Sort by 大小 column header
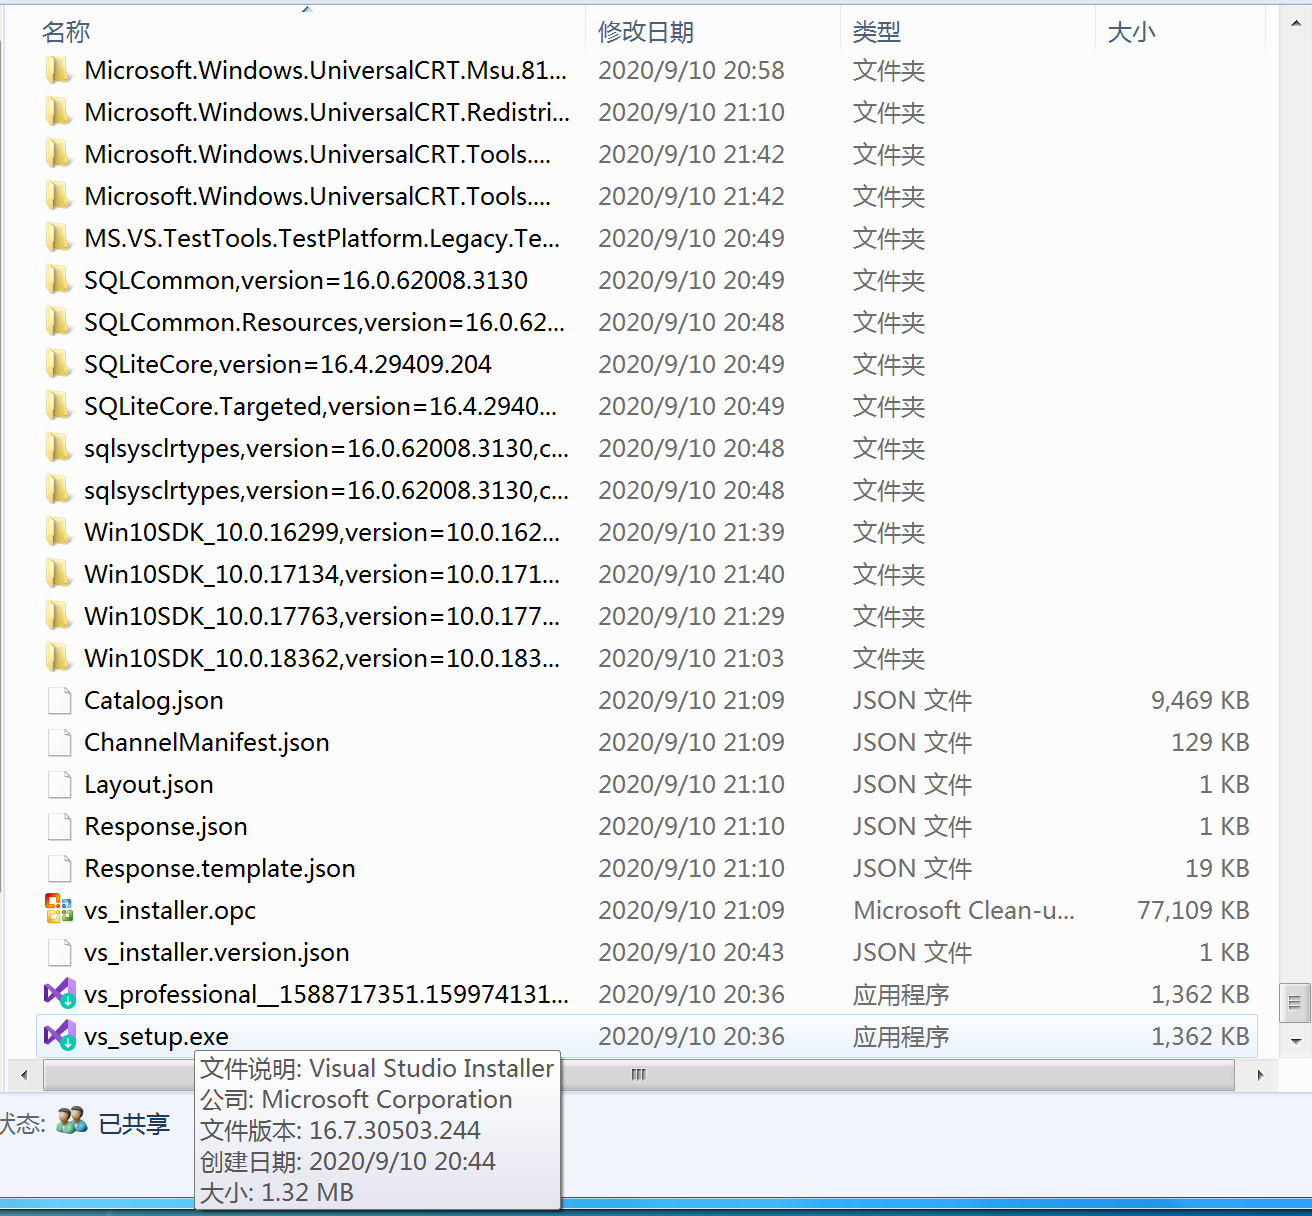Viewport: 1312px width, 1216px height. tap(1131, 32)
